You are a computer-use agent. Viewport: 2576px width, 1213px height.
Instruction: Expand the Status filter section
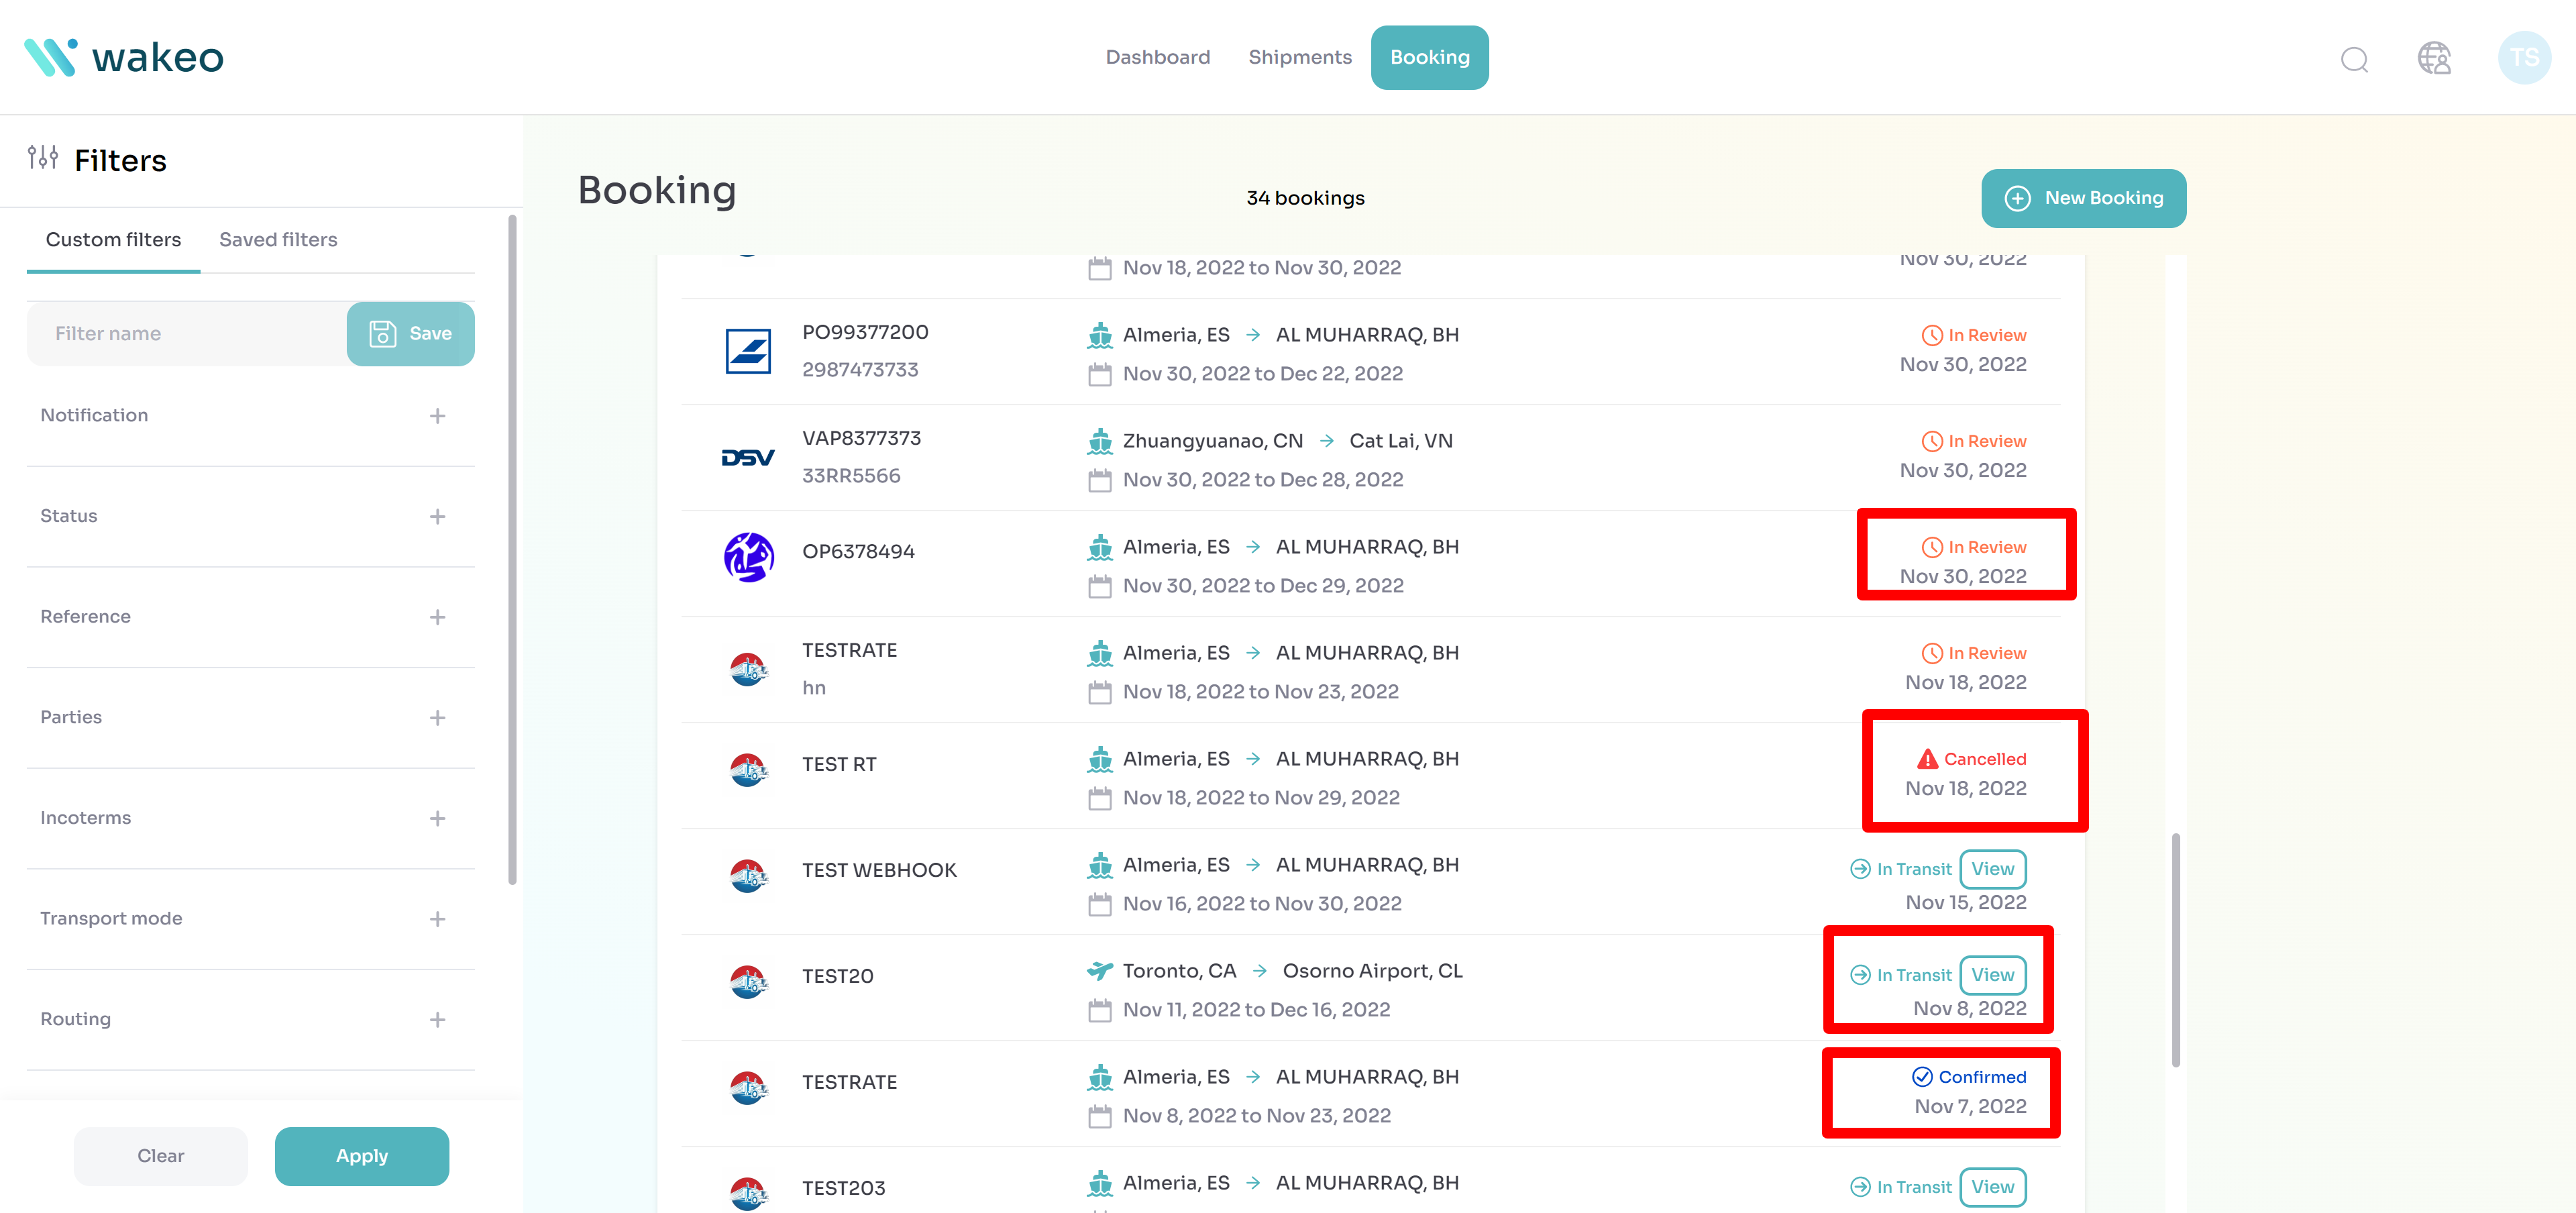click(437, 516)
